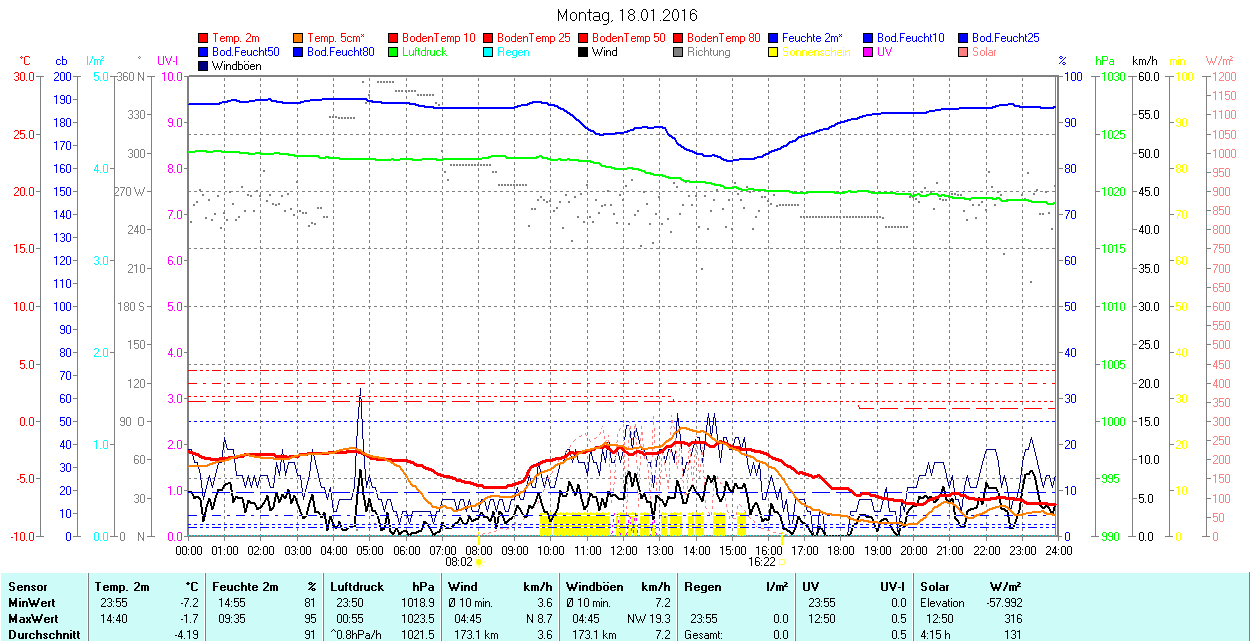Select the Bod.Feucht10 legend label
Screen dimensions: 1250x641
pyautogui.click(x=910, y=38)
